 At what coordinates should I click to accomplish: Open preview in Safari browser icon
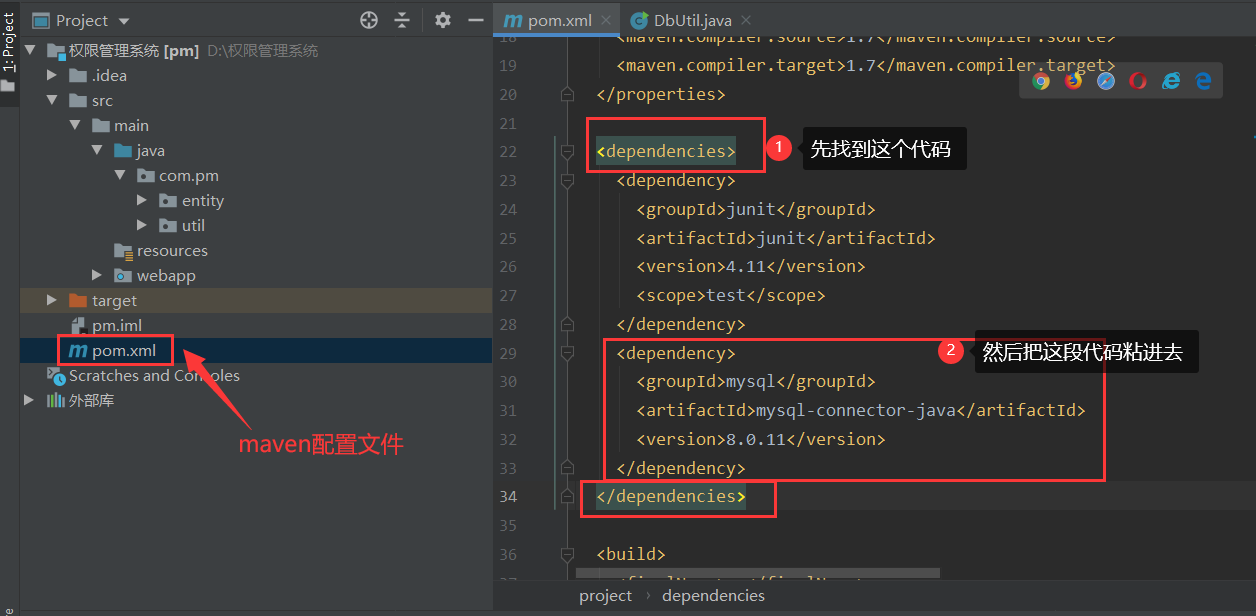(1105, 82)
